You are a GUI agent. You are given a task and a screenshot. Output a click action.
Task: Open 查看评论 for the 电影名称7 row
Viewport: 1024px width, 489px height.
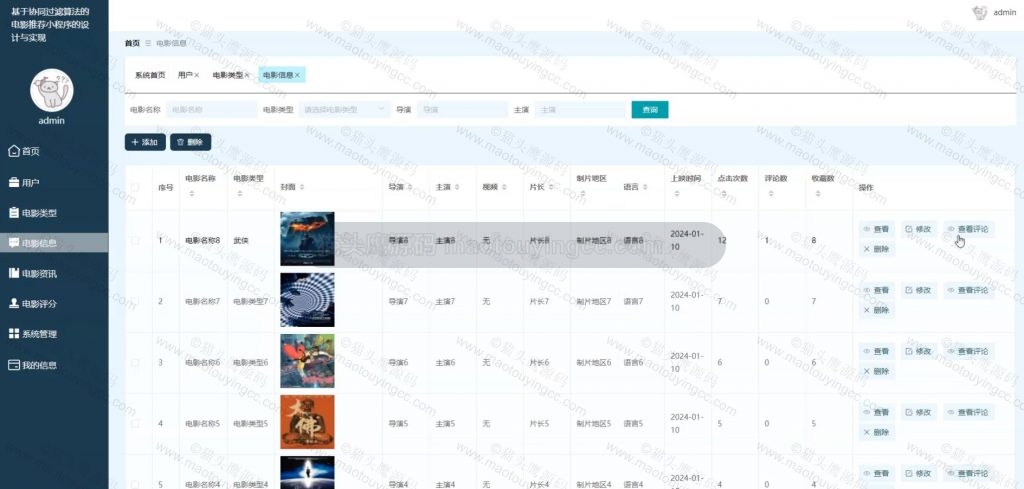tap(968, 290)
